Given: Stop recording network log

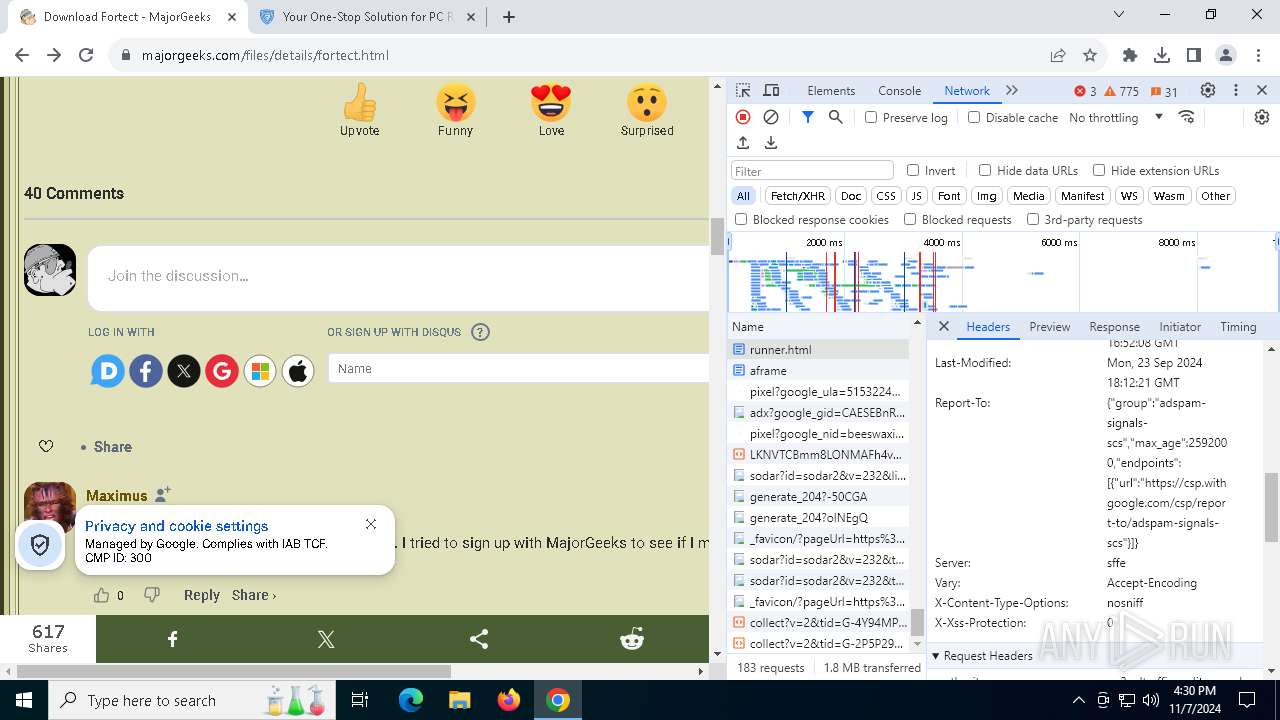Looking at the screenshot, I should (743, 117).
